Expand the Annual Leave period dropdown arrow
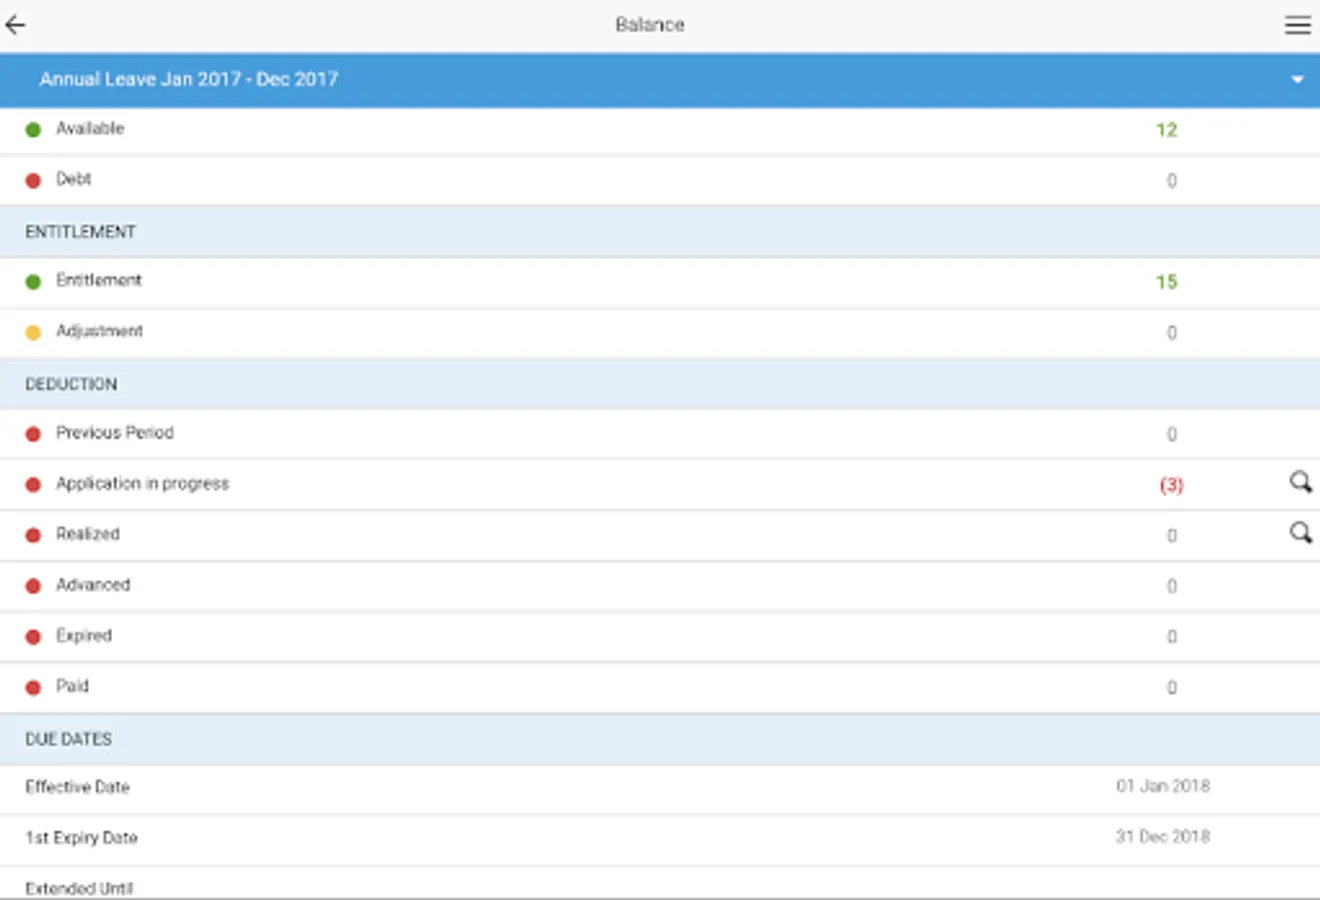The image size is (1320, 900). 1297,80
